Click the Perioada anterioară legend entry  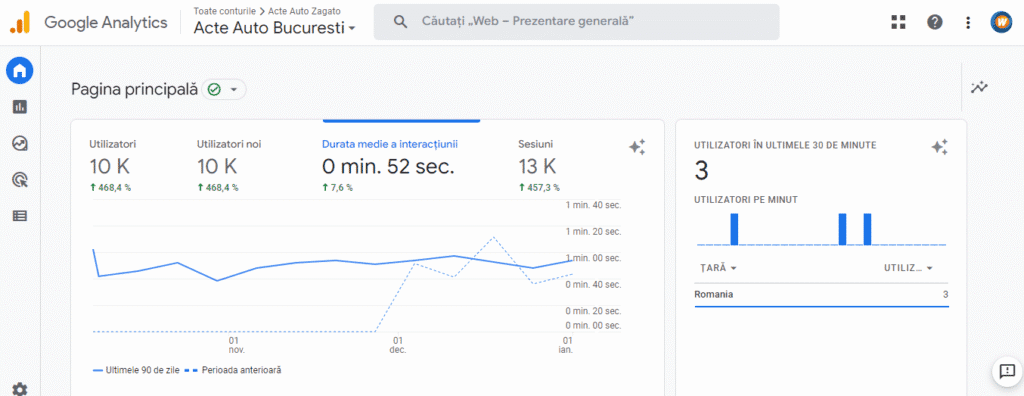233,370
